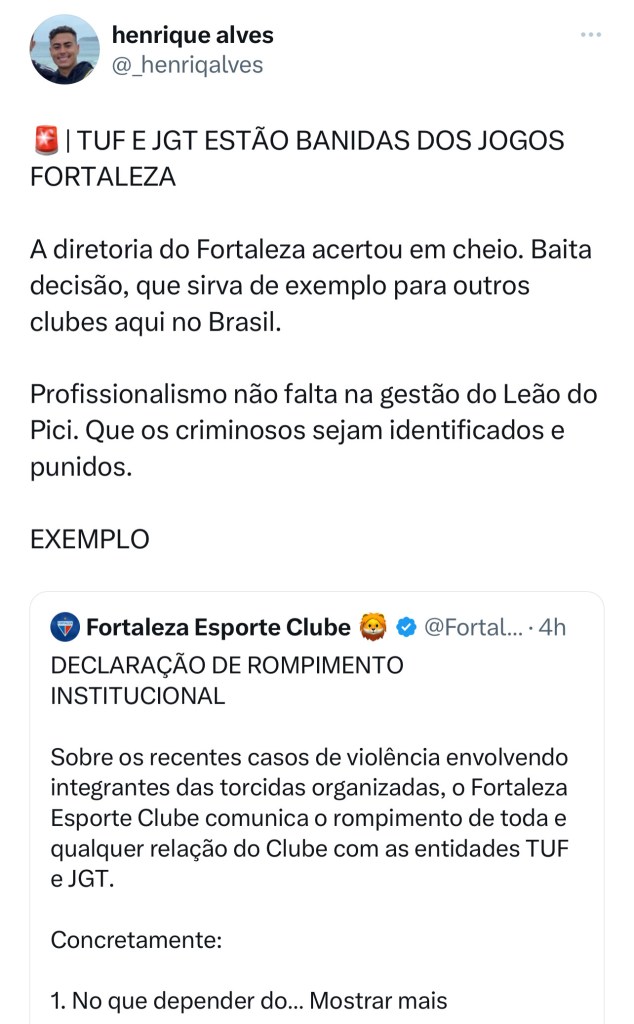Open quoted tweet via "Sobre os recentes casos" paragraph

coord(310,816)
